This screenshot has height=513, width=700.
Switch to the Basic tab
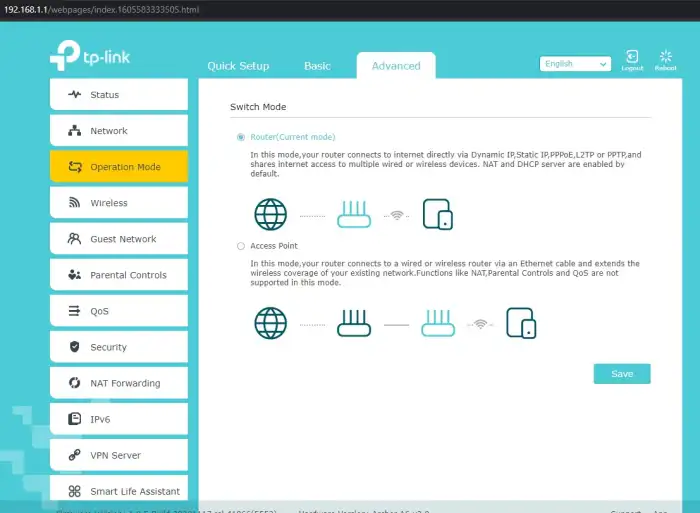(317, 66)
